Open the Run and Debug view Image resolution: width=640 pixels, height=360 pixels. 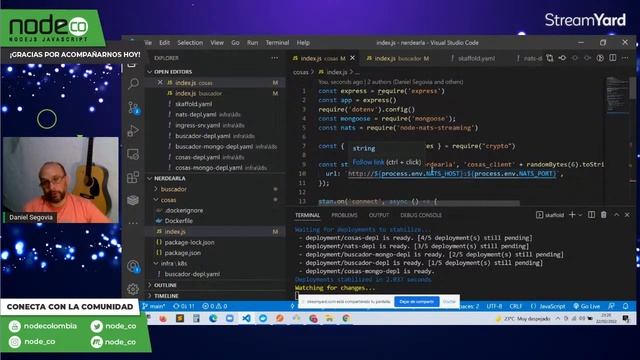click(x=133, y=131)
